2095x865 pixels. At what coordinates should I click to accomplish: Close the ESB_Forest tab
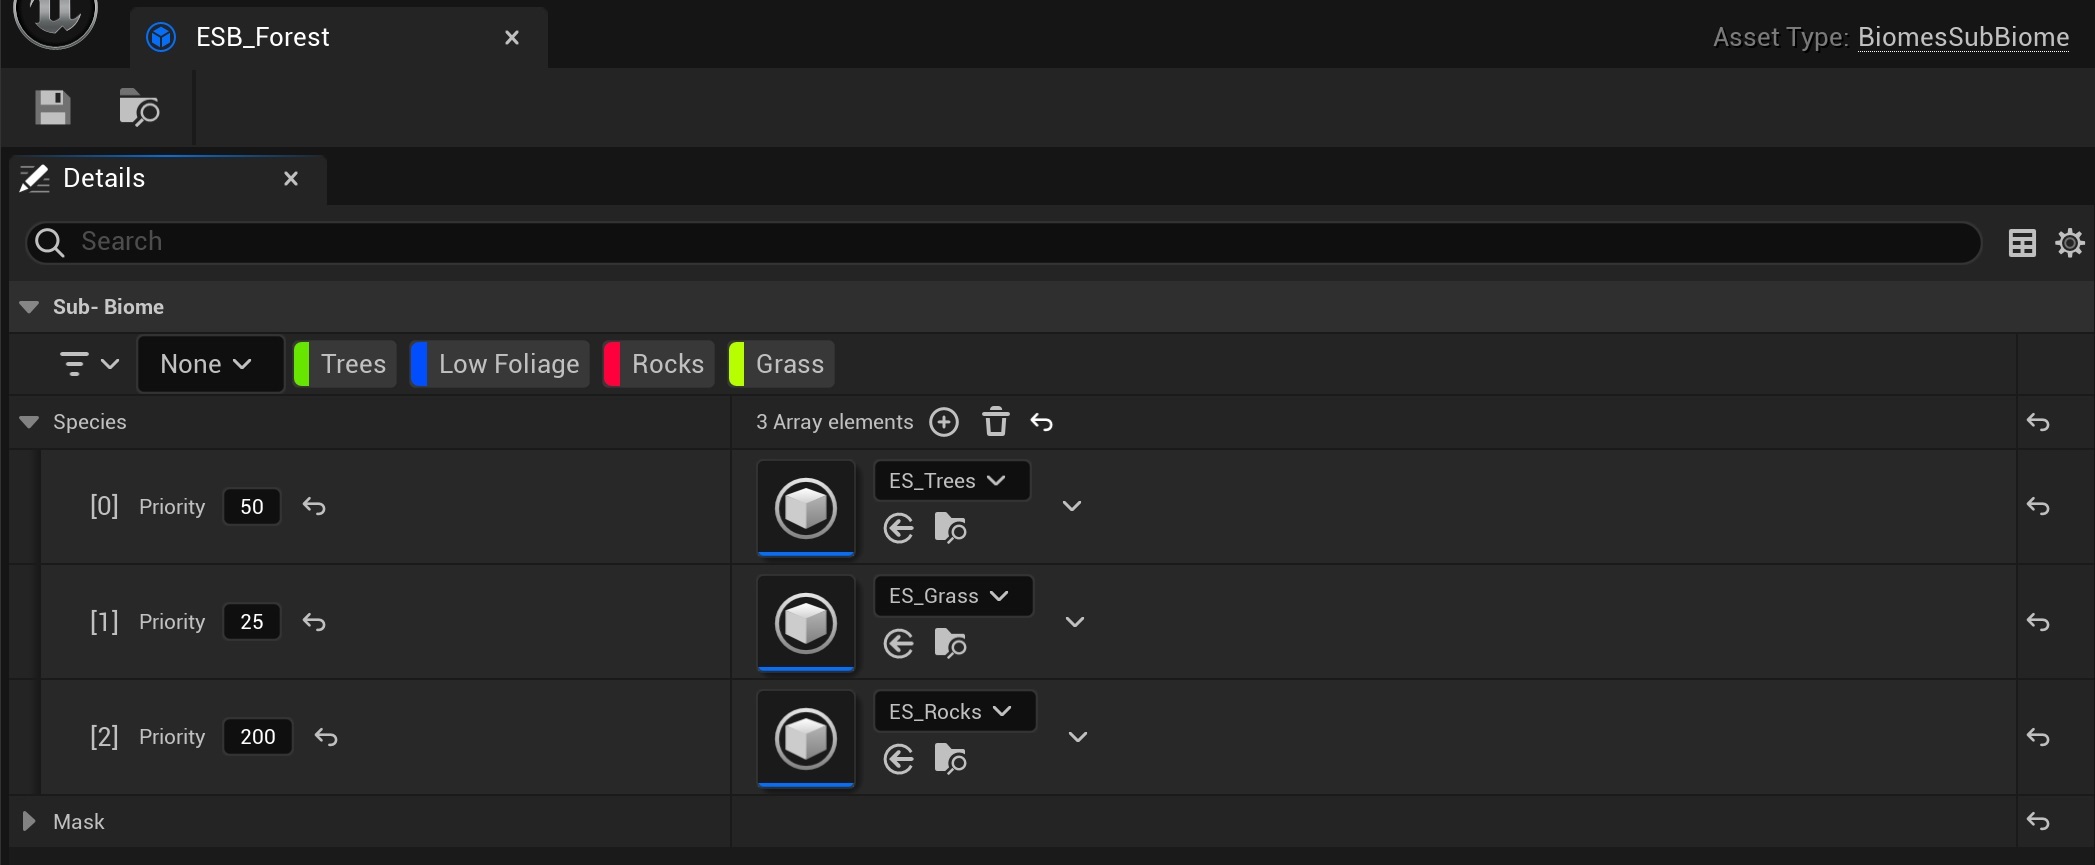512,37
